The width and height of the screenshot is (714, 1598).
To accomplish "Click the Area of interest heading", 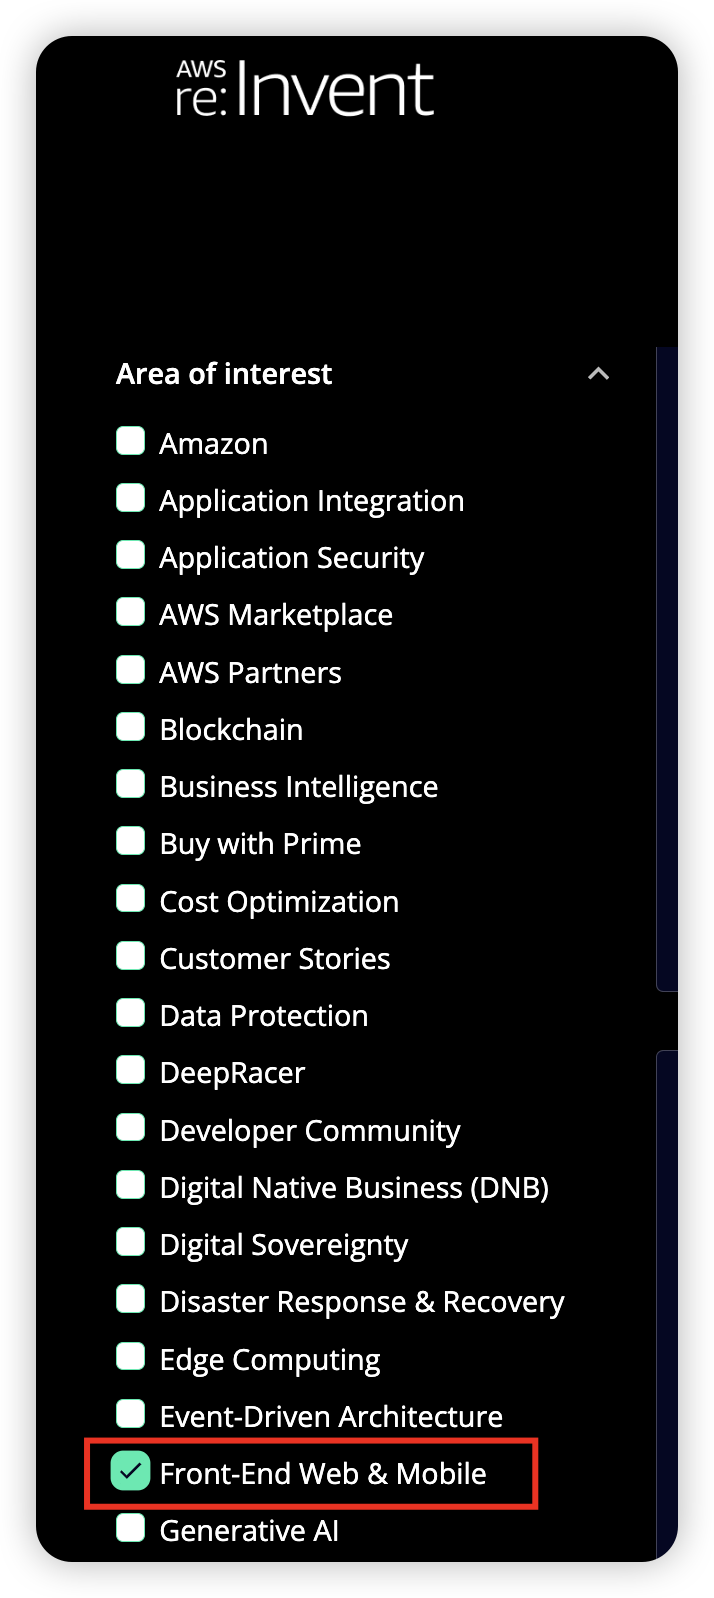I will click(224, 374).
